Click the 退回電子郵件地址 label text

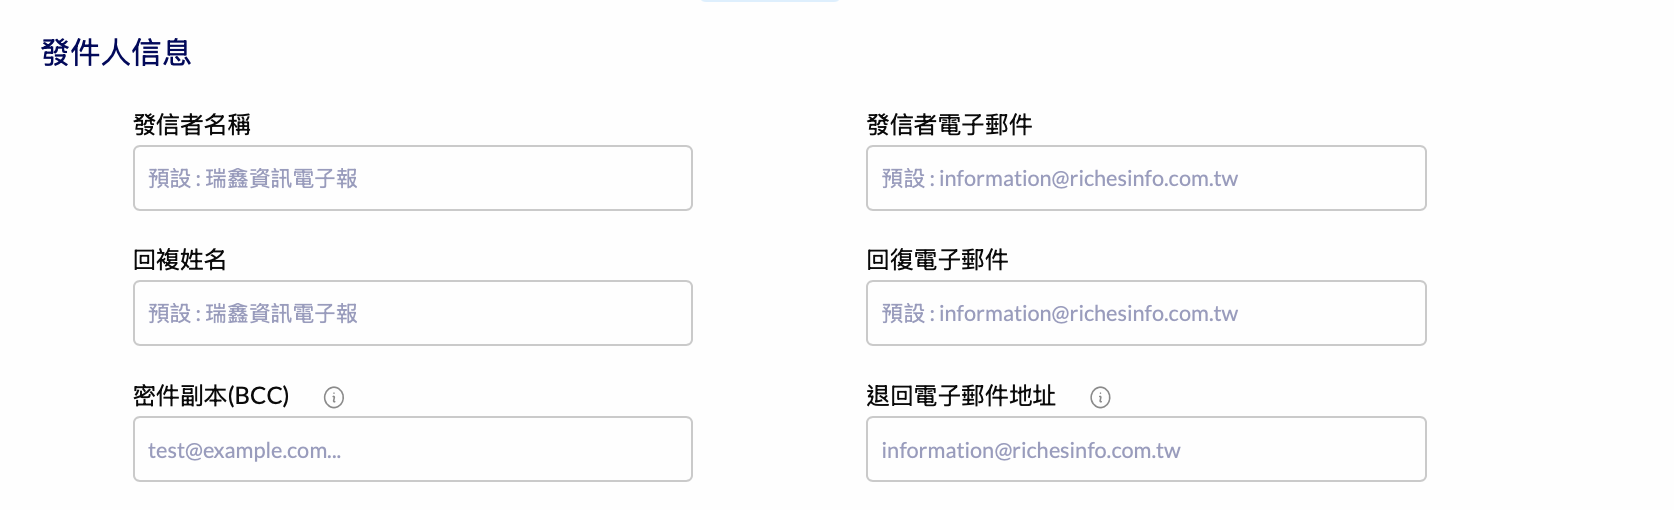pyautogui.click(x=961, y=396)
